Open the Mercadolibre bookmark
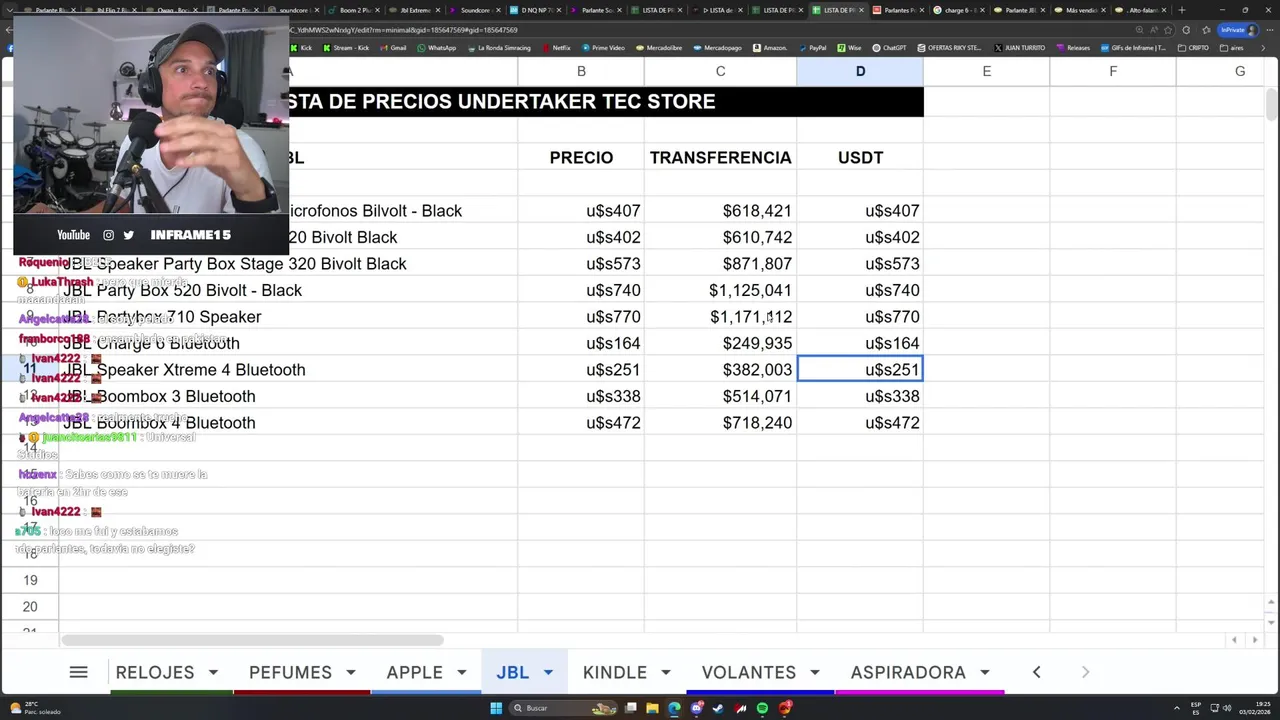The width and height of the screenshot is (1280, 720). (657, 47)
